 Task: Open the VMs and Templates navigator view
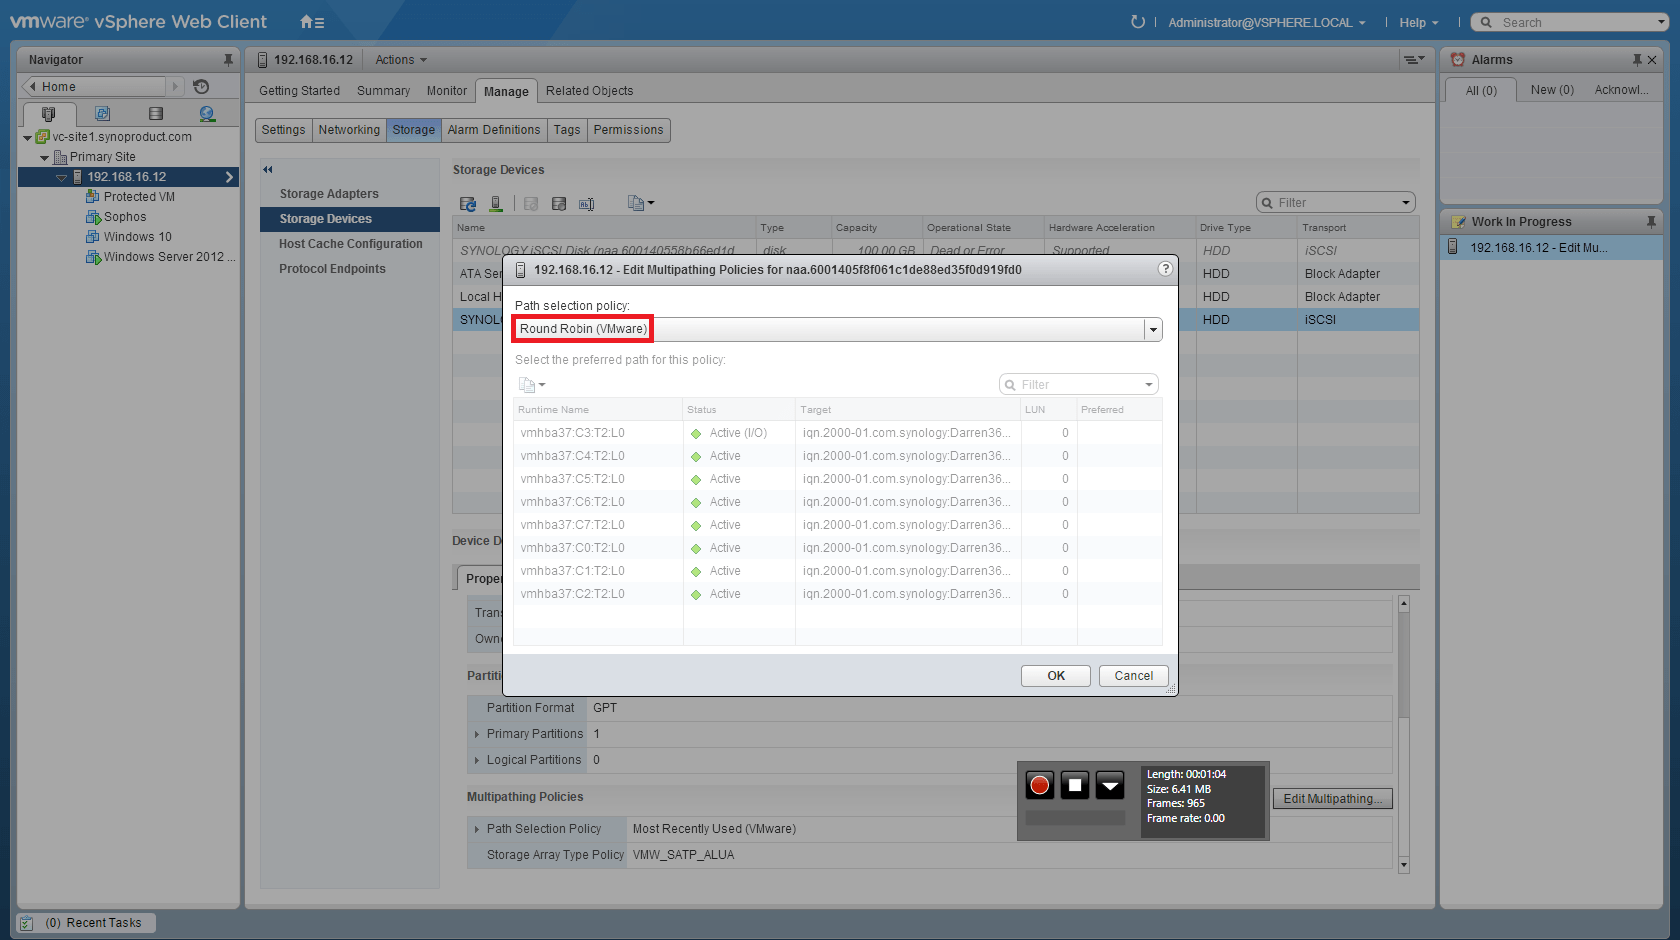coord(103,113)
